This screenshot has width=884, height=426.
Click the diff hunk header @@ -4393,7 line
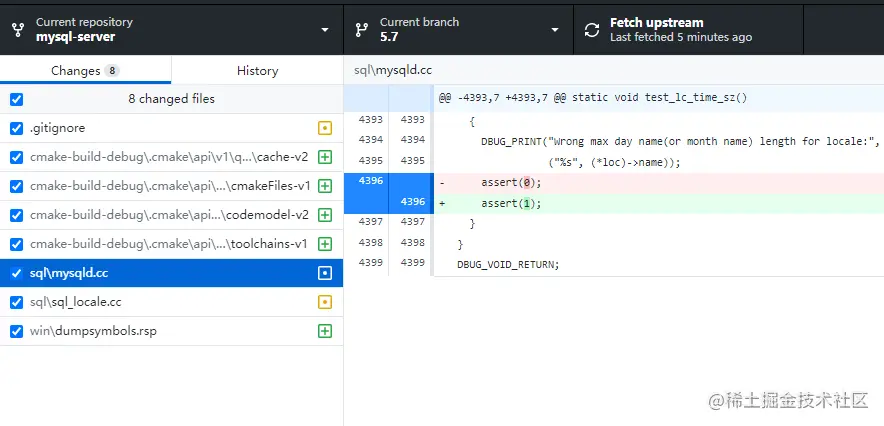click(x=593, y=97)
